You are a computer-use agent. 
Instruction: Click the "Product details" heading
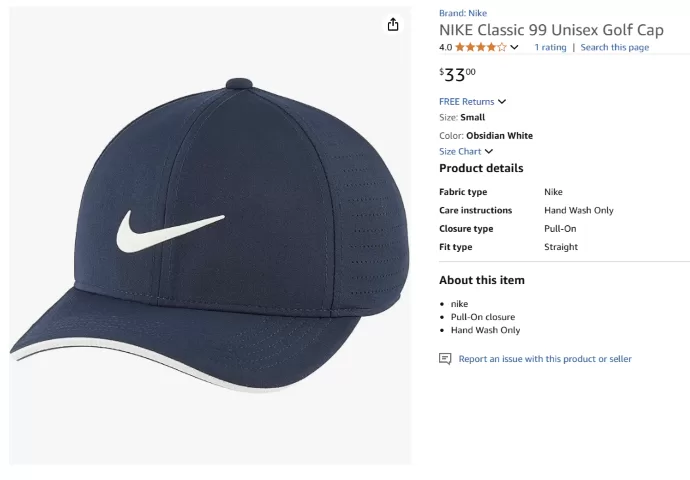tap(481, 168)
